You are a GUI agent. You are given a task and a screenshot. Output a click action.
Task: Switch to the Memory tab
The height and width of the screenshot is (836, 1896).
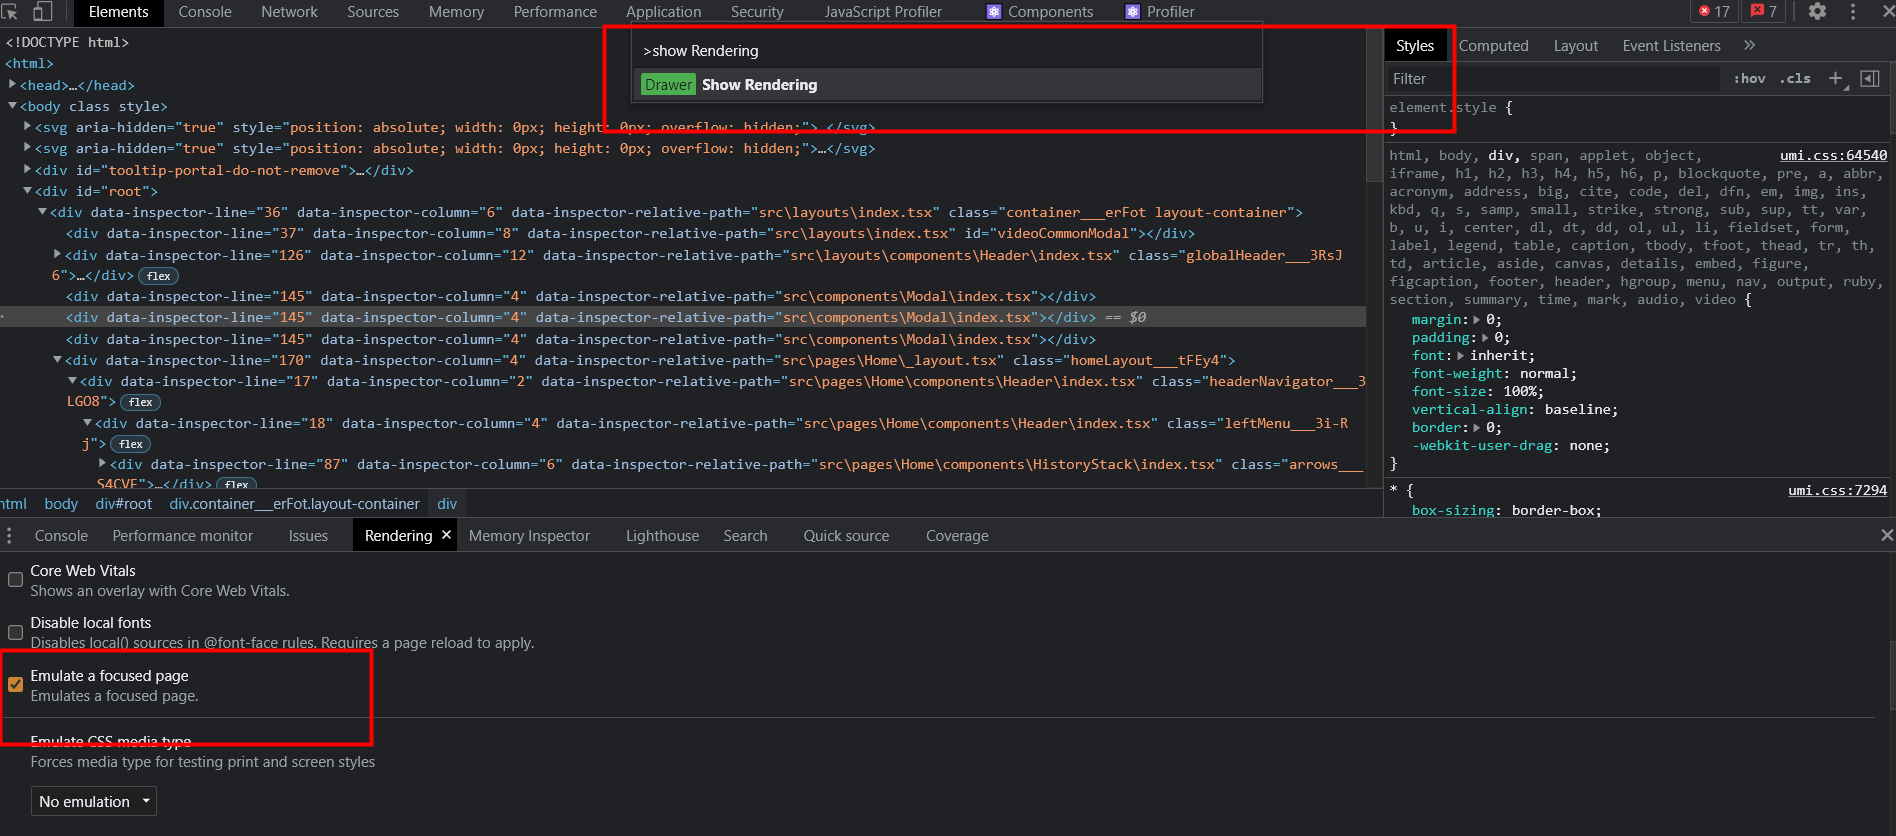click(x=456, y=12)
